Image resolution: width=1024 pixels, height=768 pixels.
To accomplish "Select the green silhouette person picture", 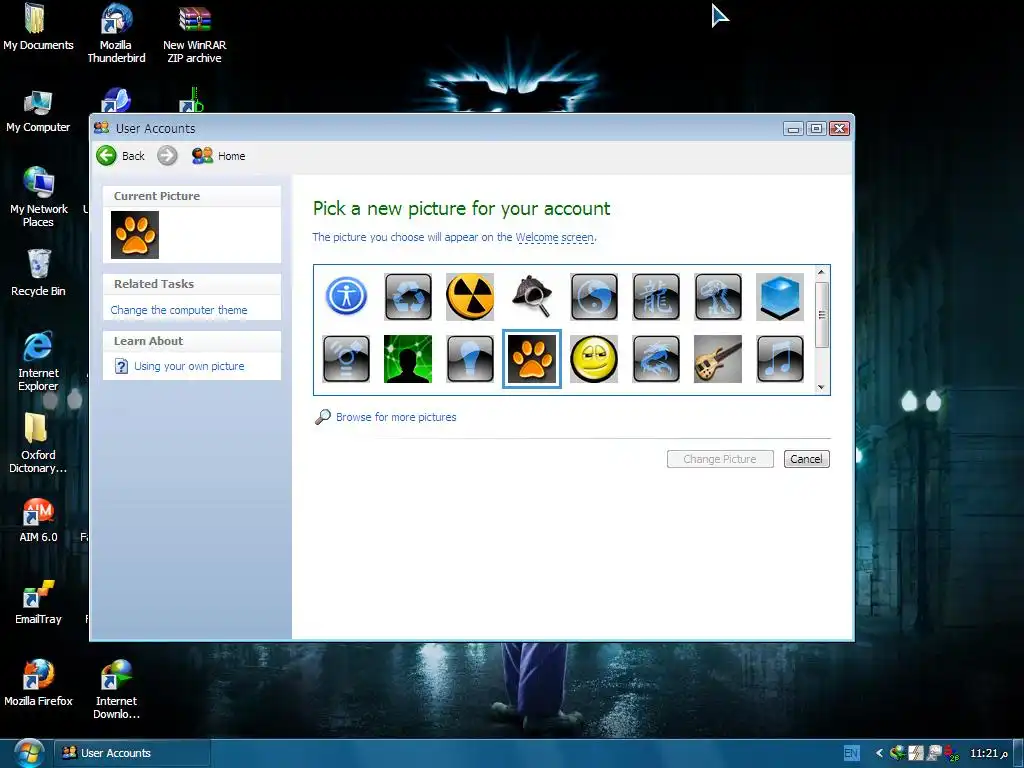I will click(x=408, y=359).
